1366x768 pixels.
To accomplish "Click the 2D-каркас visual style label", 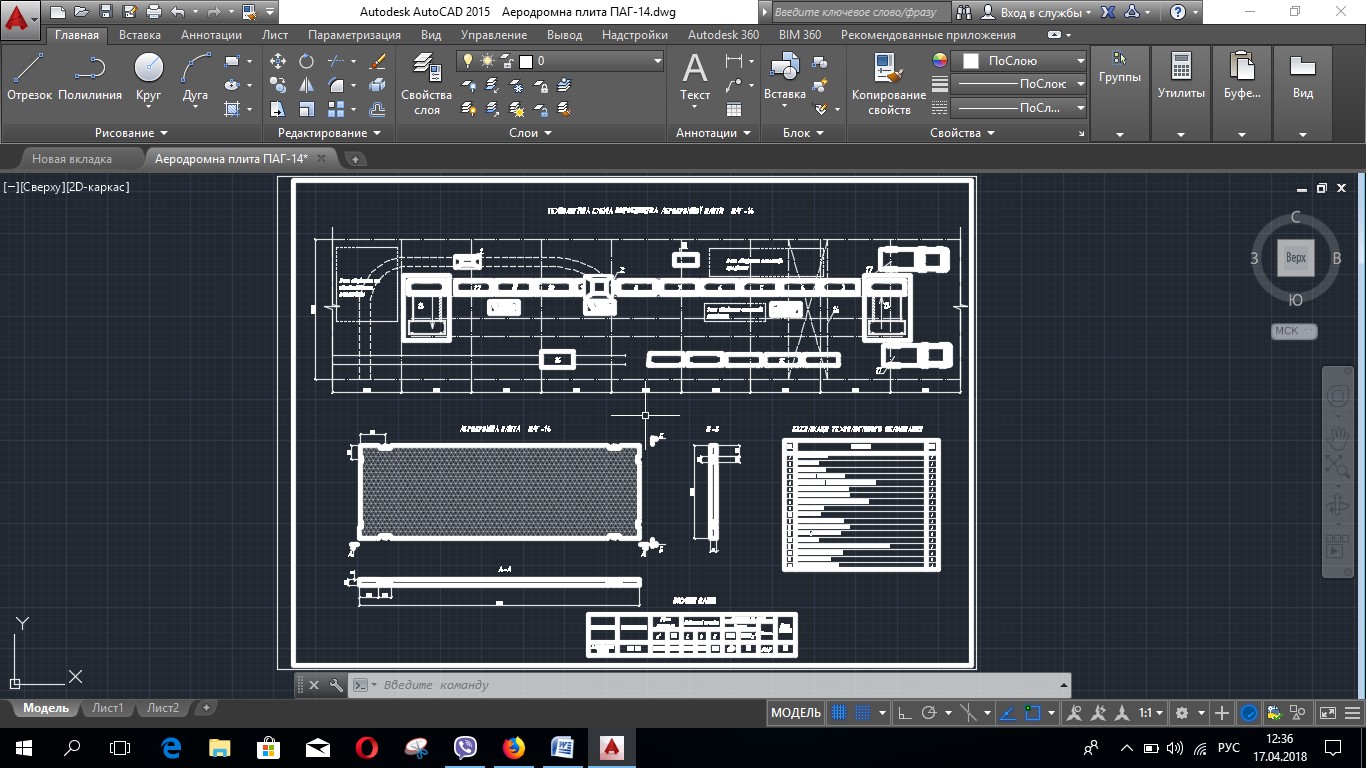I will tap(97, 187).
